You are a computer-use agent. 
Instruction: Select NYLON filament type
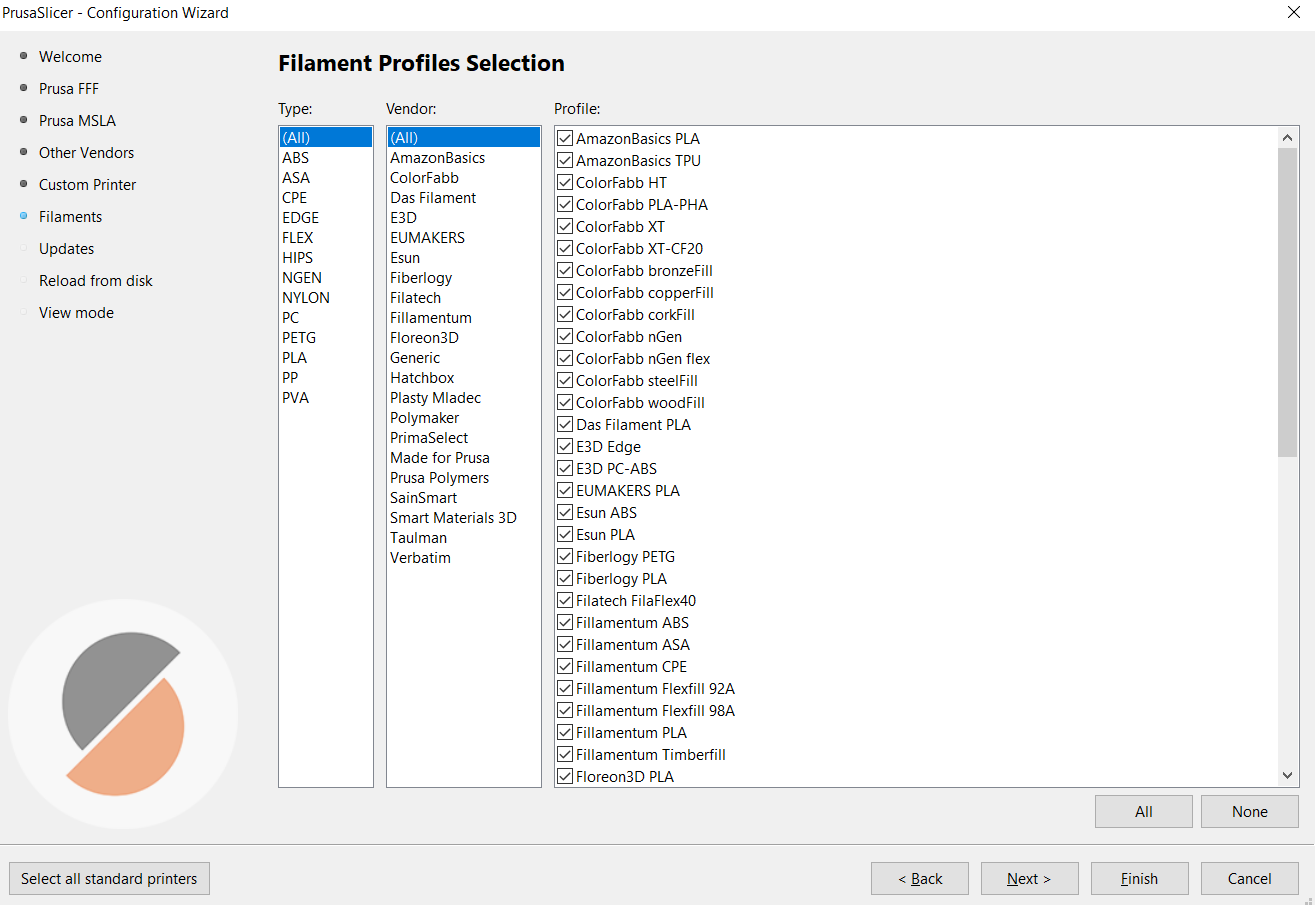[x=305, y=298]
